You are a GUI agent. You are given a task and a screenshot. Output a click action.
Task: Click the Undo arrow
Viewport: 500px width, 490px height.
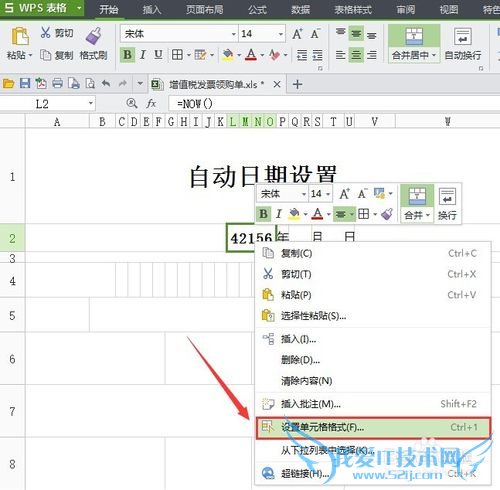tap(106, 83)
